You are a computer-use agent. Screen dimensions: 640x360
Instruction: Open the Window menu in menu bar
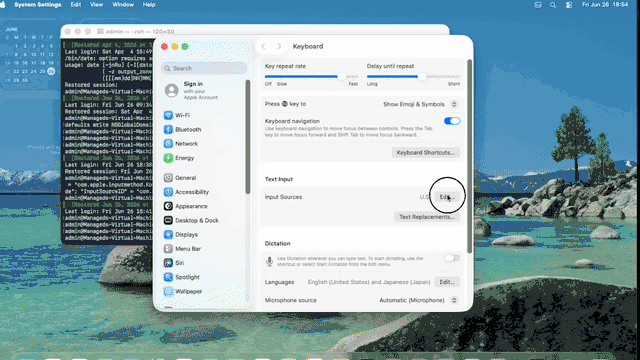[x=123, y=5]
